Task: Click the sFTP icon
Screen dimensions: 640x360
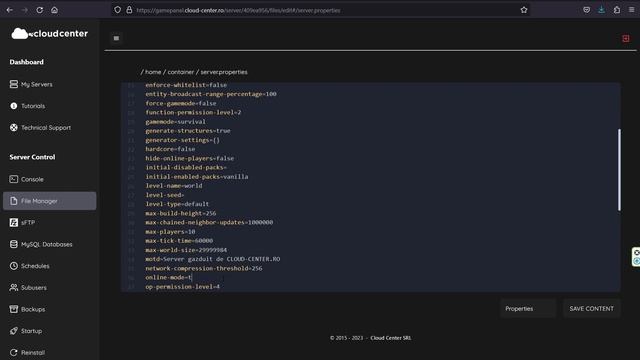Action: 13,222
